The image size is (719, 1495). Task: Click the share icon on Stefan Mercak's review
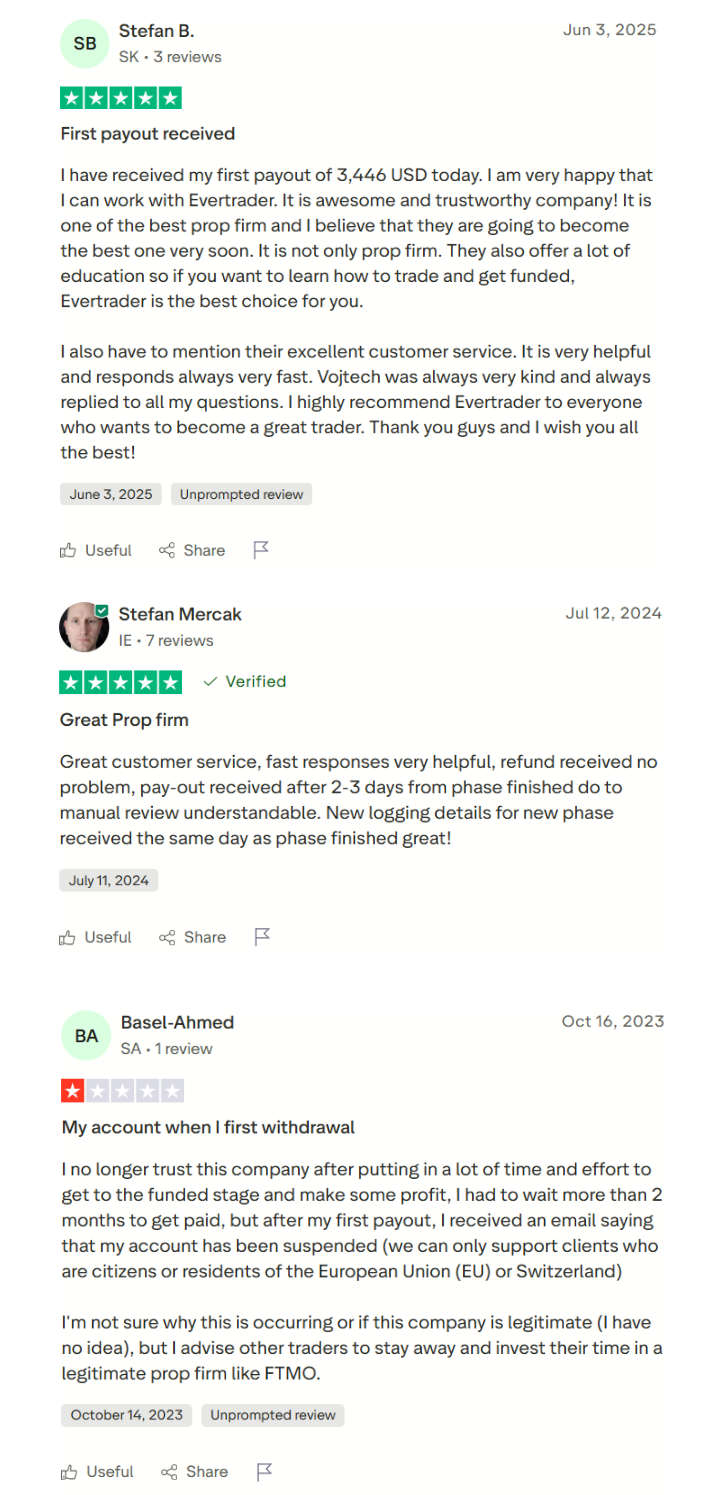(167, 937)
